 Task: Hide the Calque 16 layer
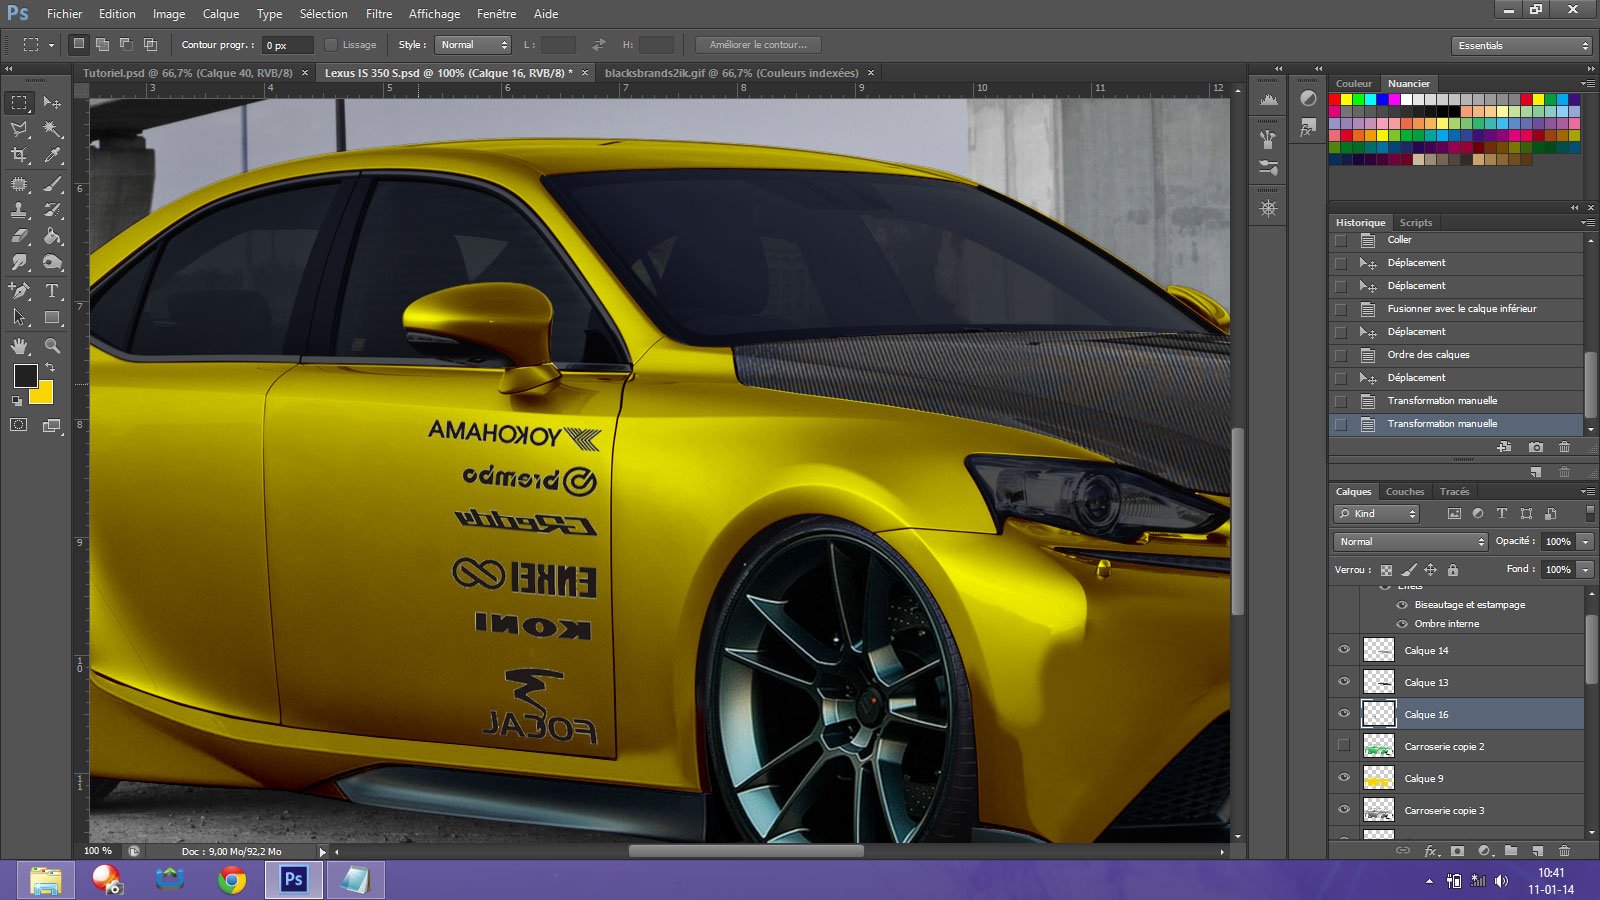1344,714
